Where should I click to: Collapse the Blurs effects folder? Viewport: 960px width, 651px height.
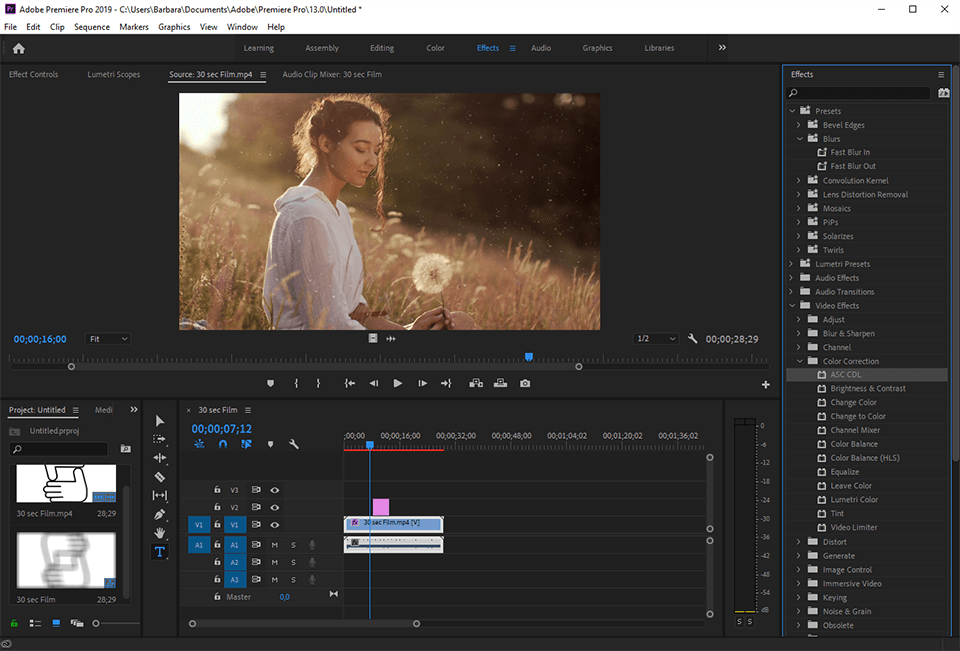click(x=798, y=138)
